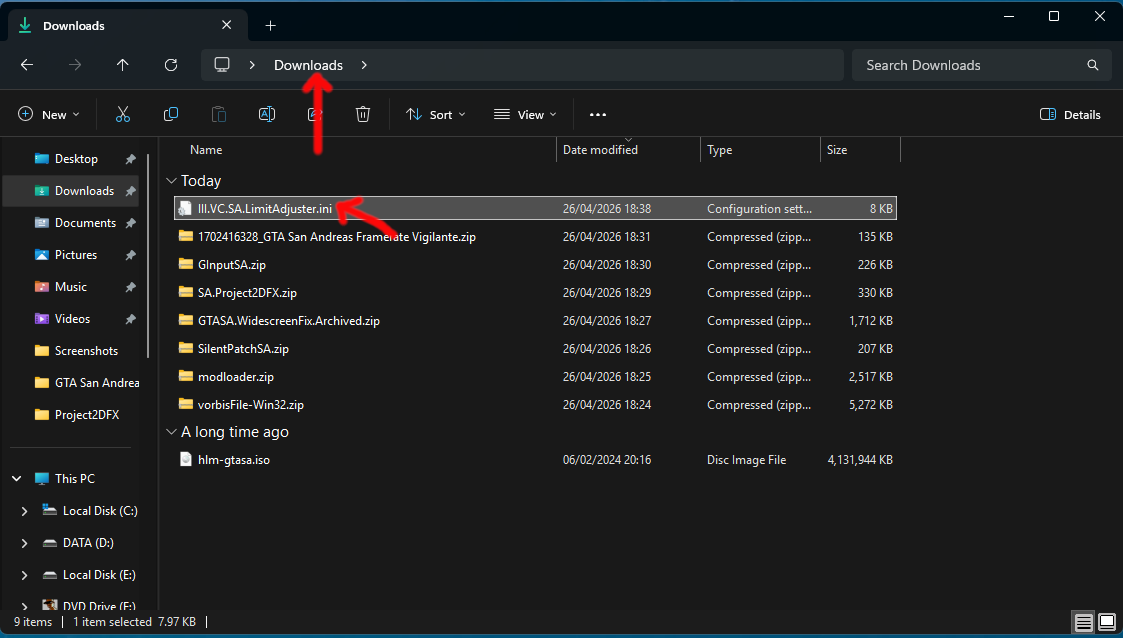Click the sidebar vertical scrollbar
The height and width of the screenshot is (638, 1123).
148,256
